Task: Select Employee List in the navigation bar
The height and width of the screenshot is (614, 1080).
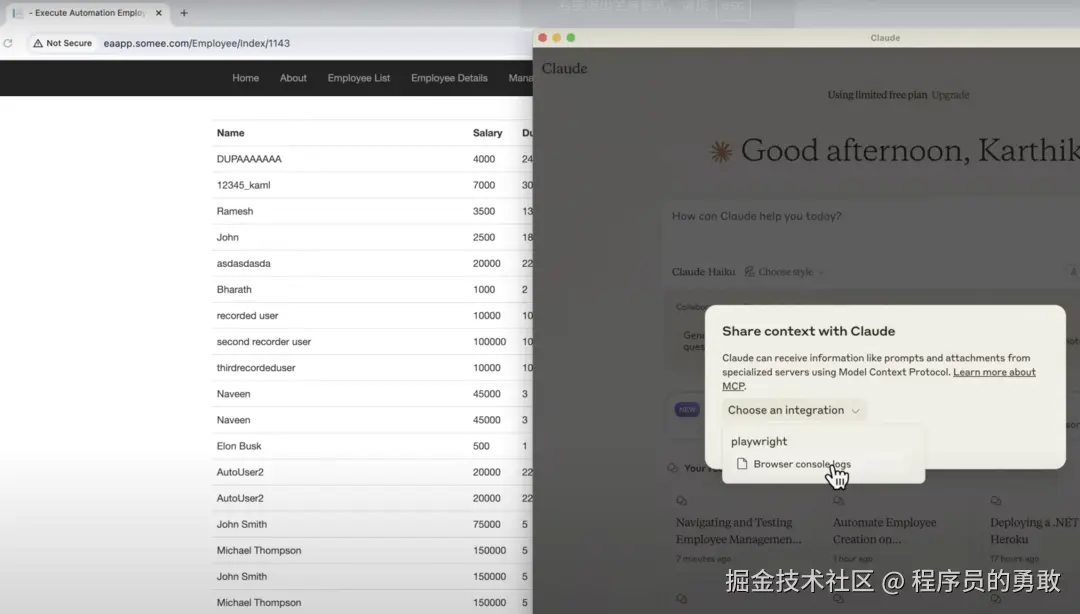Action: (358, 77)
